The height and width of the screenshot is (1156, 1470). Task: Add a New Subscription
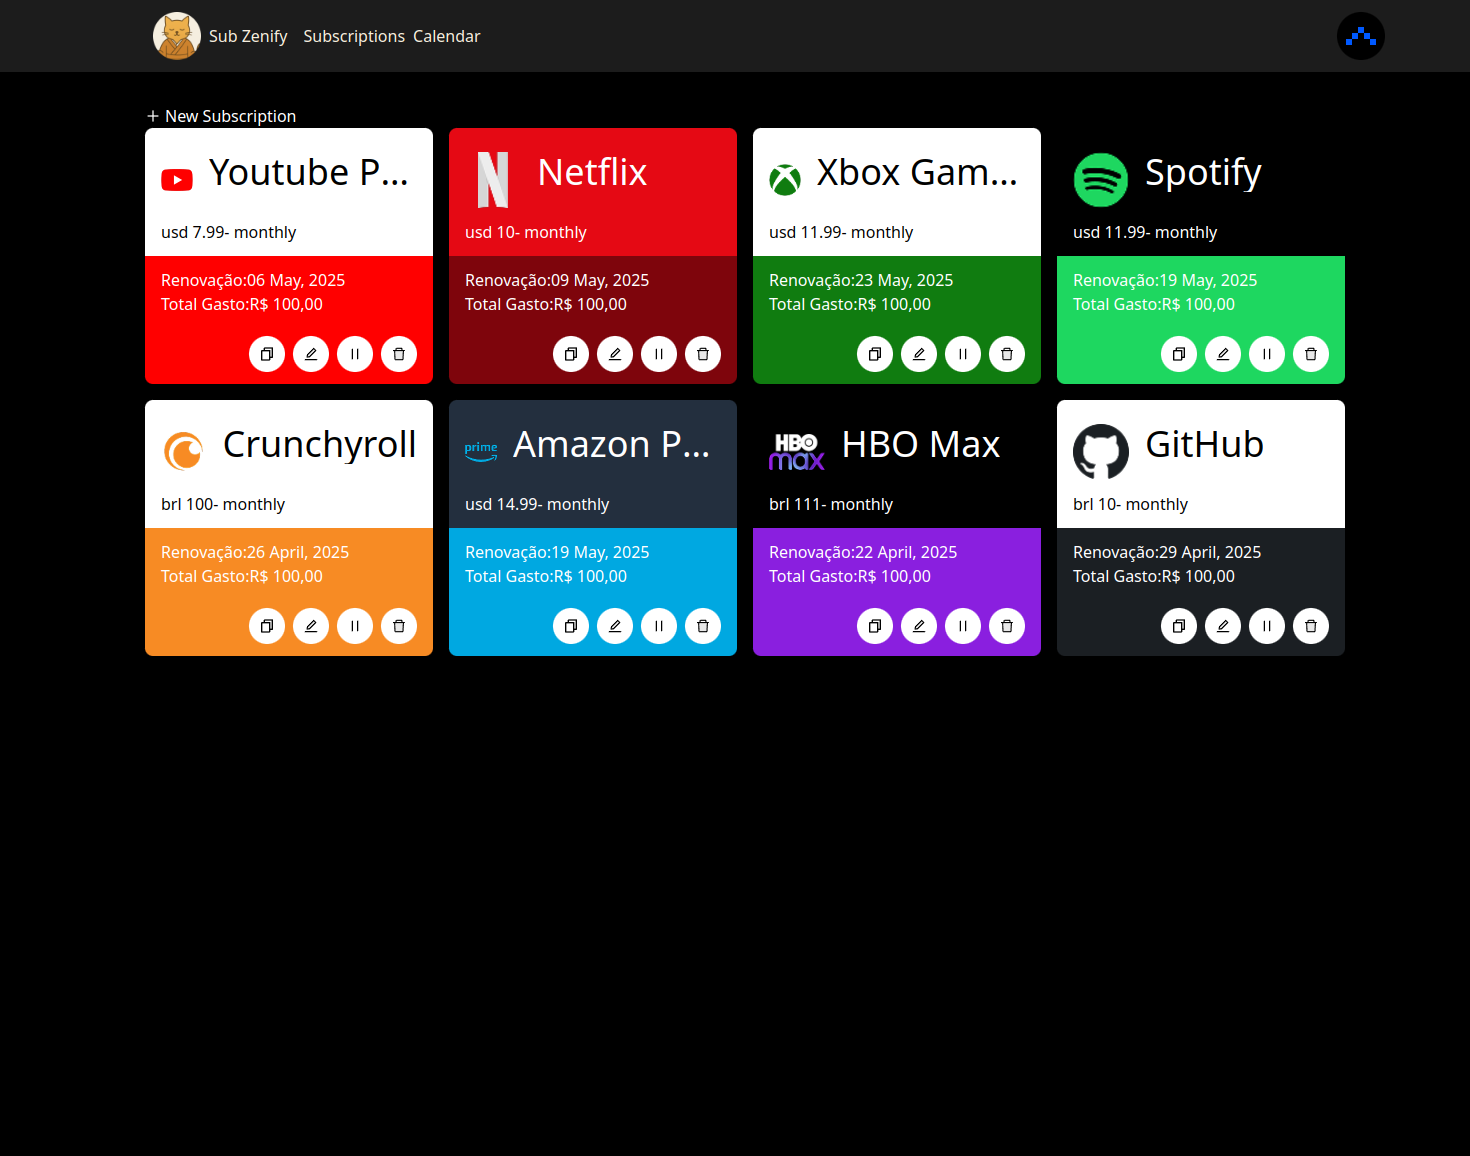tap(221, 115)
